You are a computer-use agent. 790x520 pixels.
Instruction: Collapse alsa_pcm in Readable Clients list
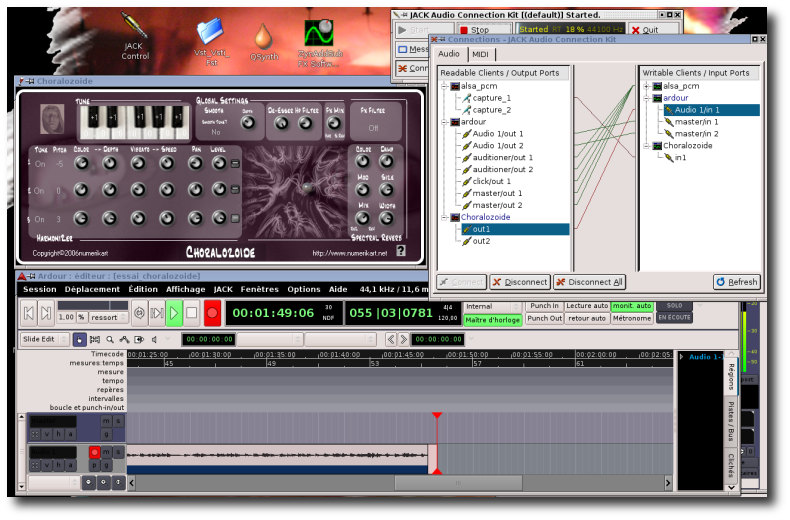click(444, 87)
